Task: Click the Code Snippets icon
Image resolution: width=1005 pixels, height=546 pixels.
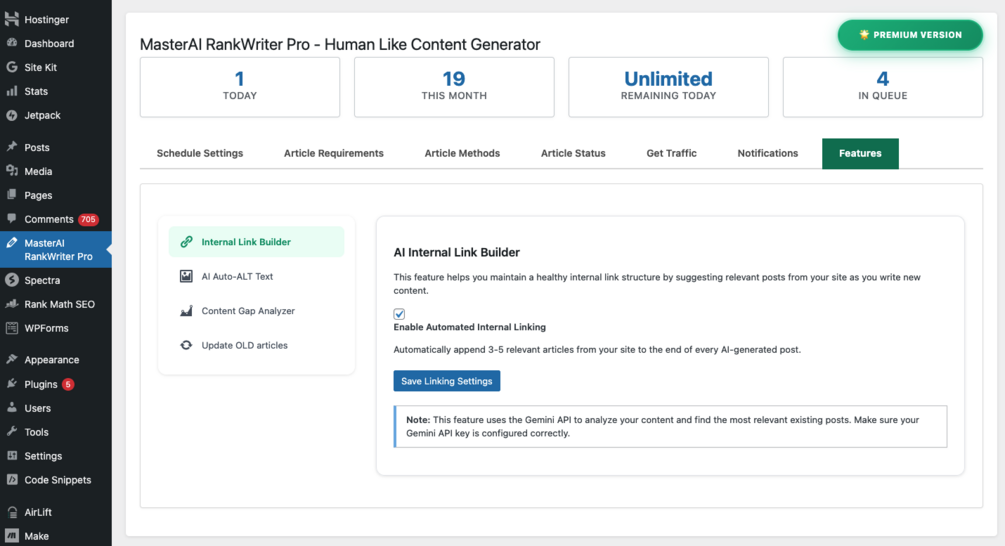Action: (x=12, y=479)
